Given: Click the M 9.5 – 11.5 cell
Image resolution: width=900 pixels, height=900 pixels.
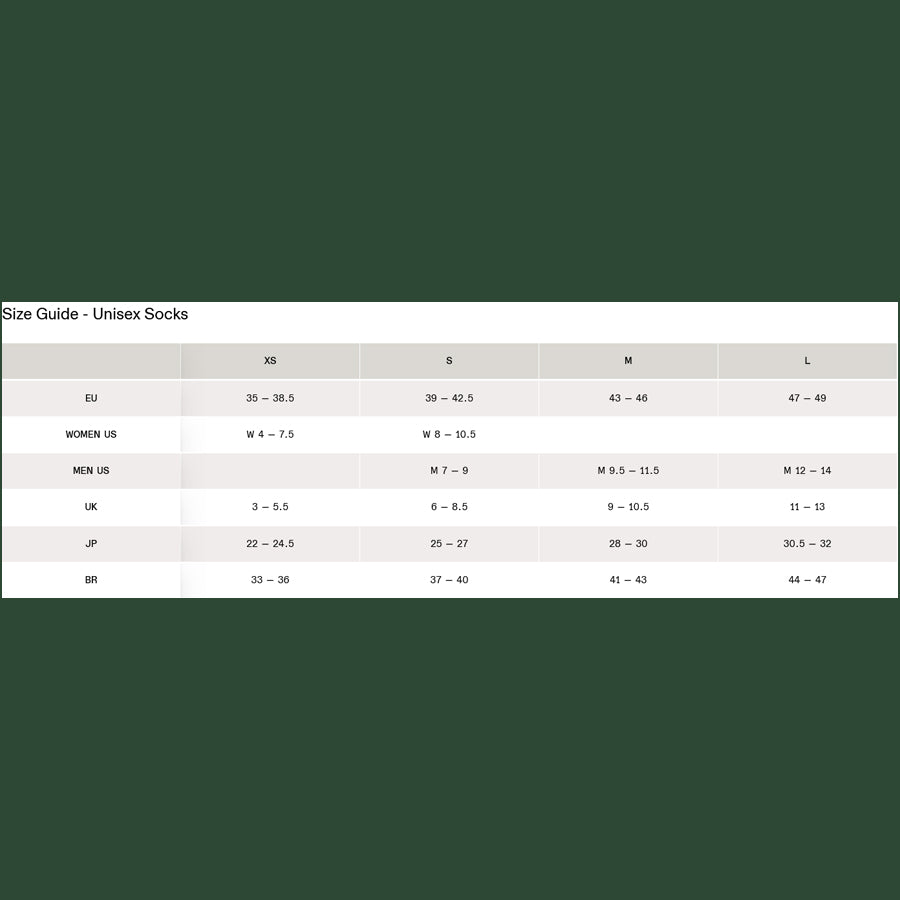Looking at the screenshot, I should [628, 471].
